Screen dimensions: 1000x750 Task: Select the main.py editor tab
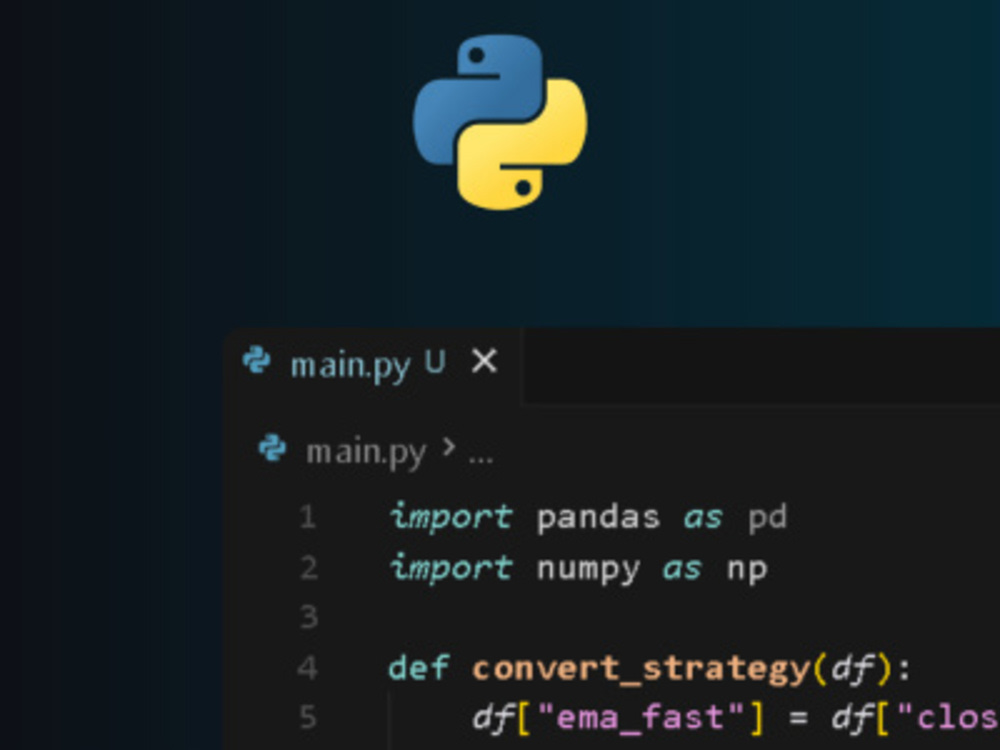pos(374,365)
